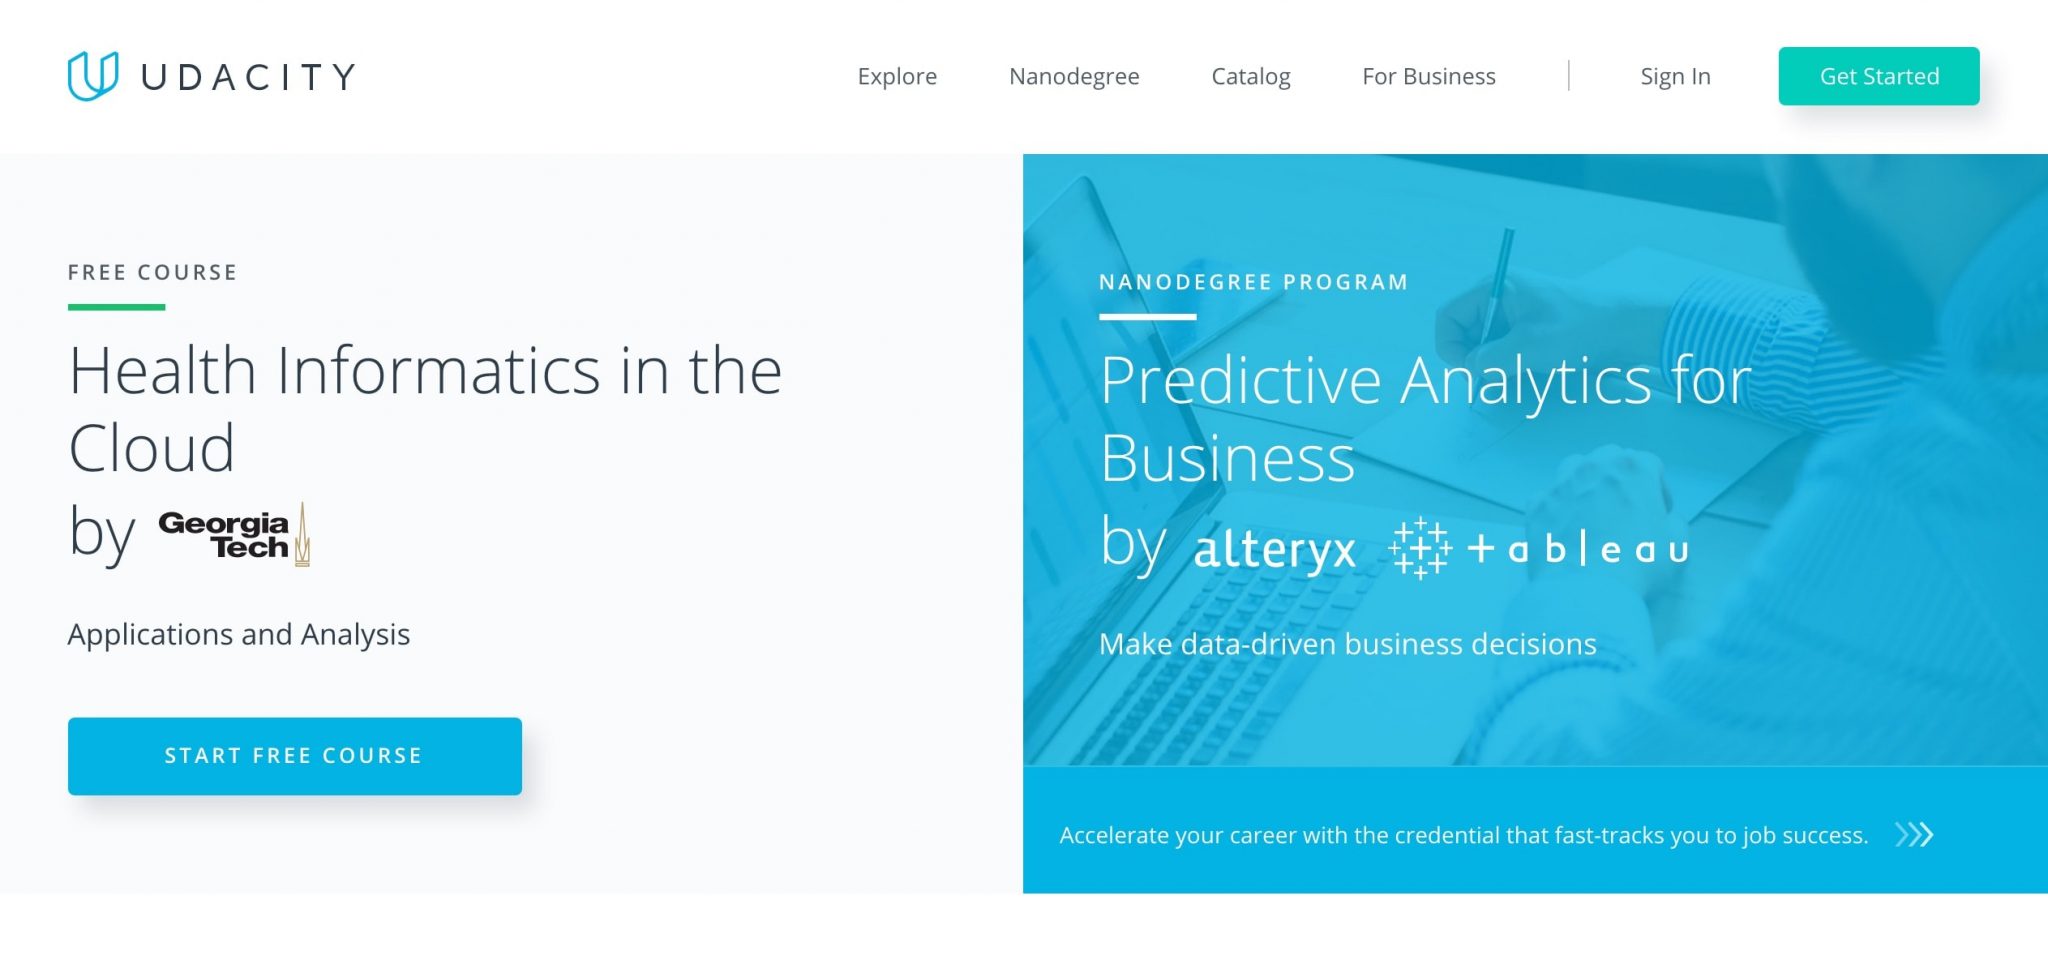Click the Alteryx logo

(x=1274, y=549)
